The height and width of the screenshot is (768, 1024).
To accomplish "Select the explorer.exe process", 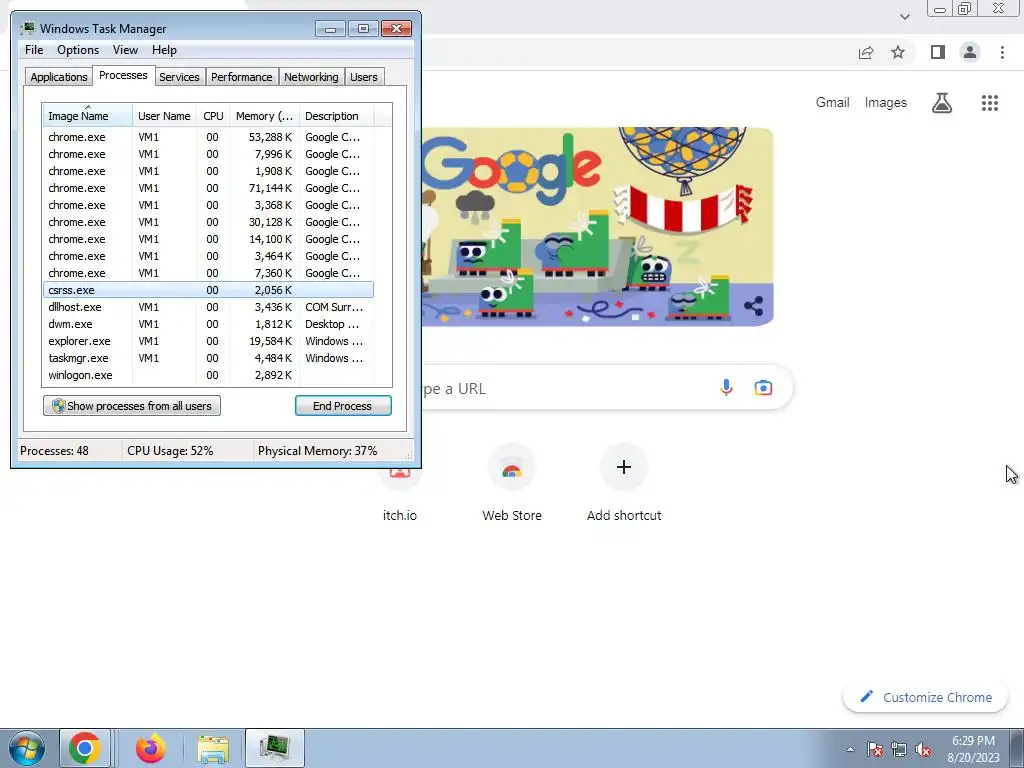I will 208,341.
